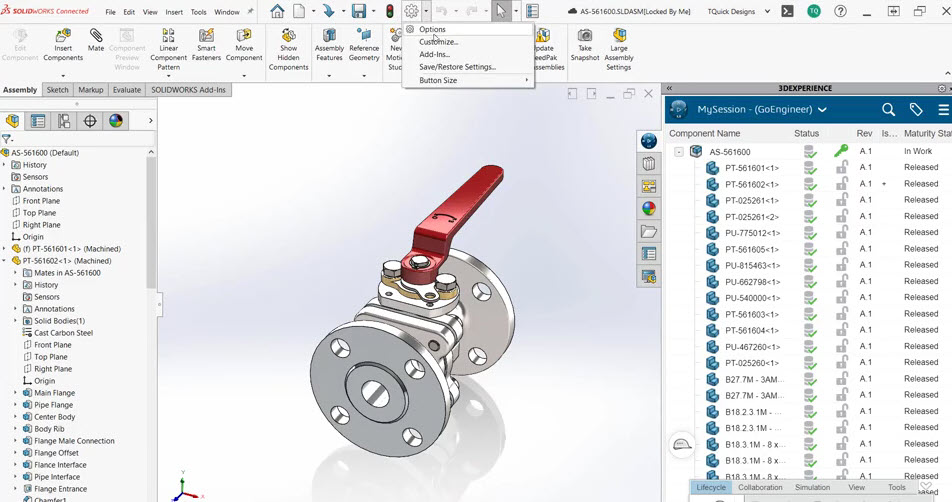The height and width of the screenshot is (502, 952).
Task: Open the Collaboration tab at bottom
Action: click(x=760, y=487)
